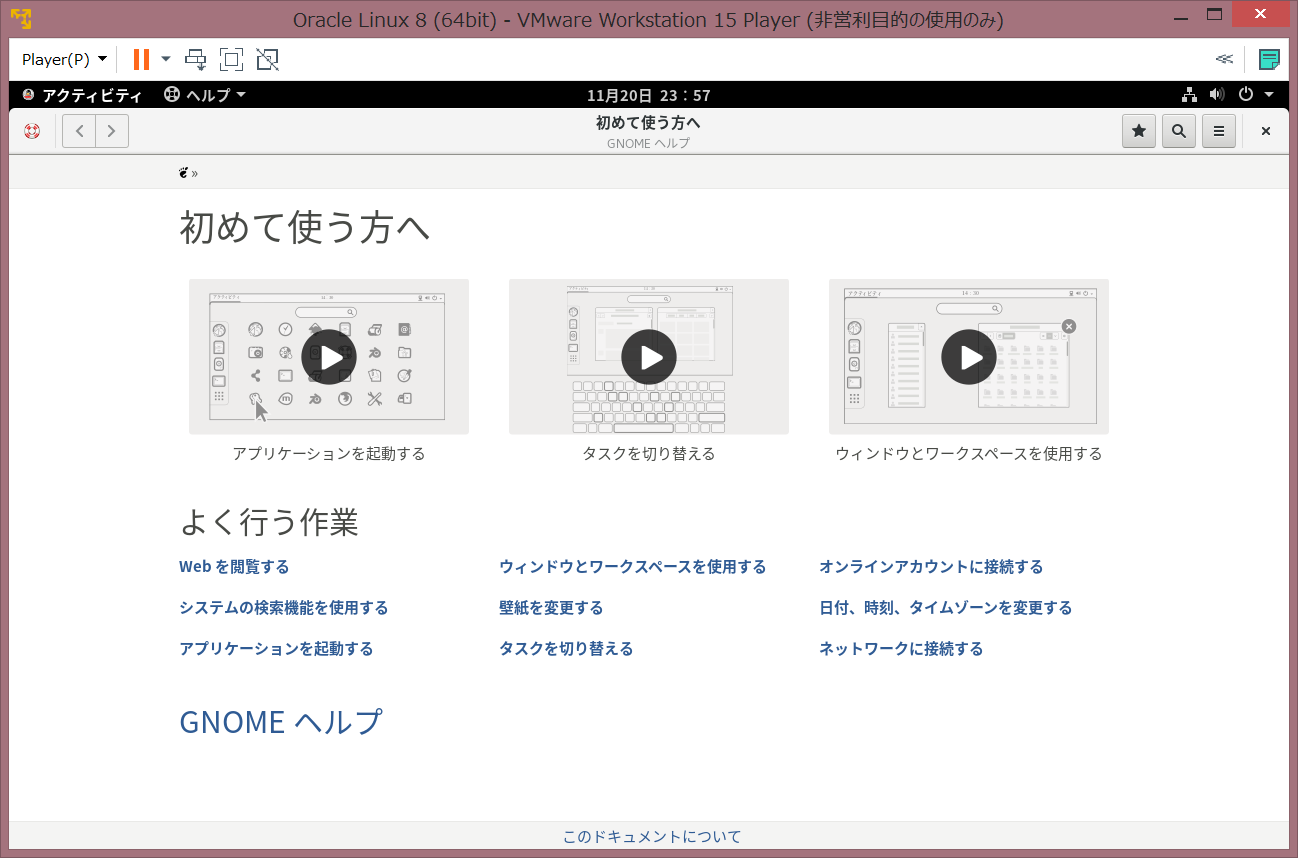This screenshot has width=1298, height=858.
Task: Click the network status icon in top bar
Action: point(1189,95)
